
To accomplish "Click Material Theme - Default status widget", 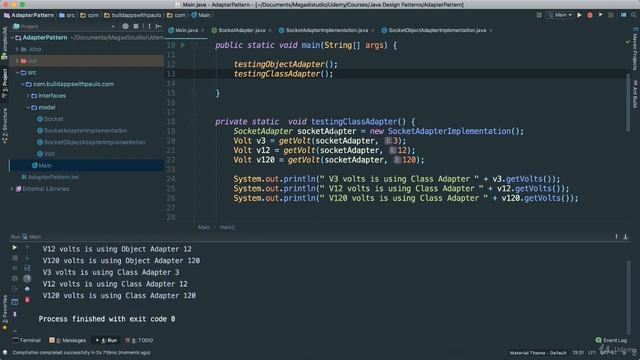I will 538,353.
